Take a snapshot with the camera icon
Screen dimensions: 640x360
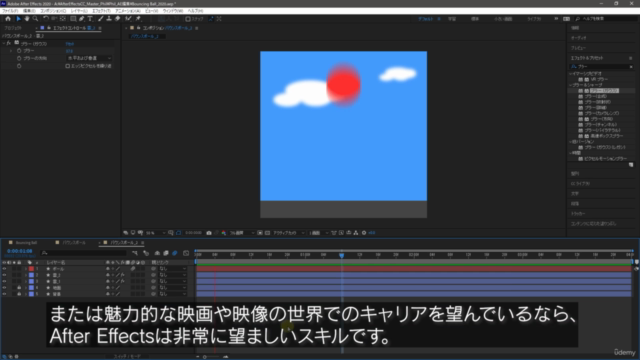coord(209,233)
